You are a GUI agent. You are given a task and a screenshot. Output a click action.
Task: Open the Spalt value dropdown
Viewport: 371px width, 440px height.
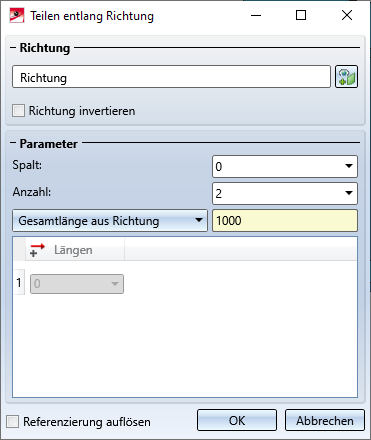[349, 166]
